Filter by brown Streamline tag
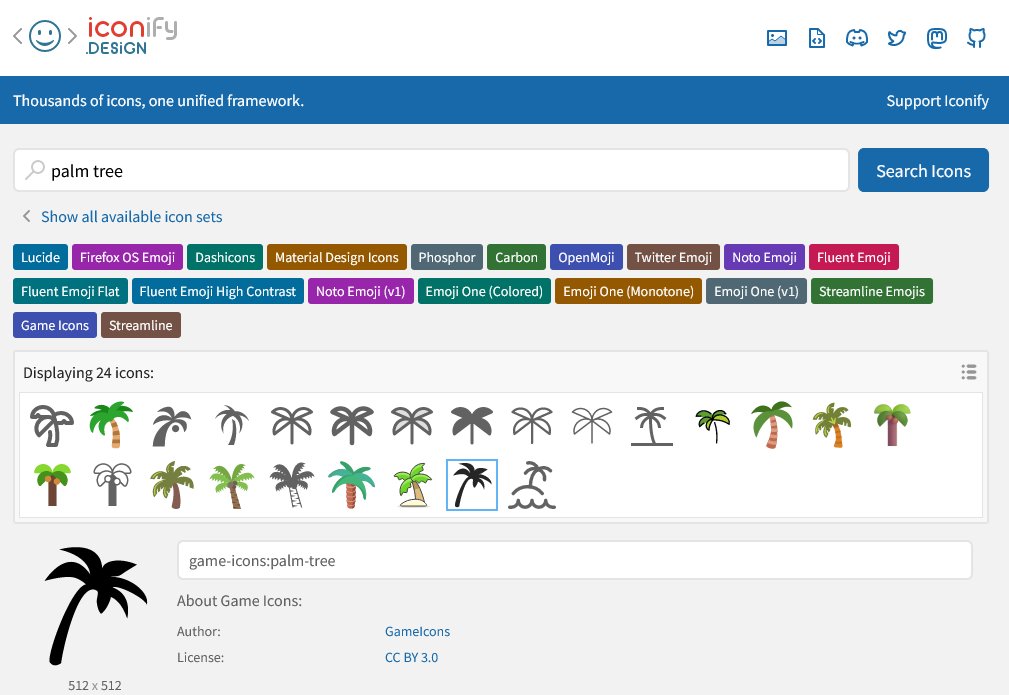This screenshot has width=1009, height=695. pos(140,326)
